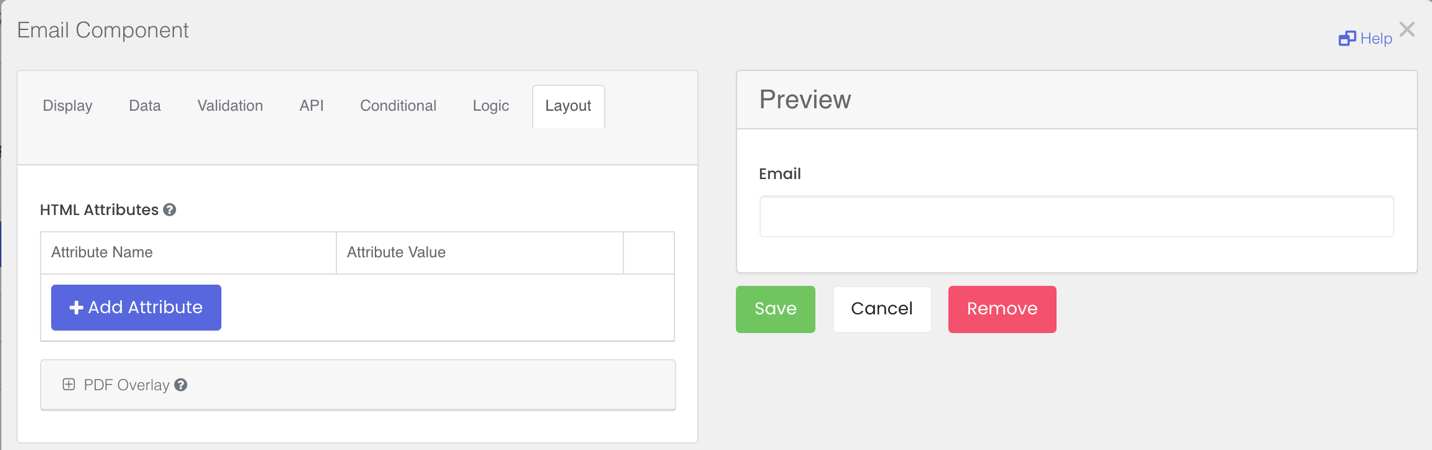Click the Email input field in Preview
1432x450 pixels.
pos(1076,217)
